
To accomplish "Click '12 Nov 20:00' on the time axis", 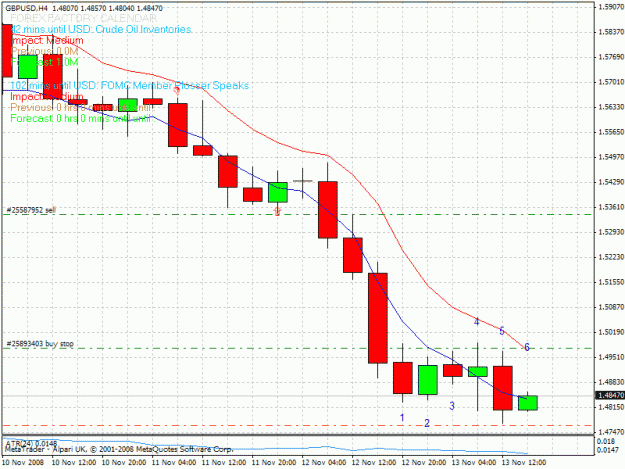I will (x=424, y=463).
